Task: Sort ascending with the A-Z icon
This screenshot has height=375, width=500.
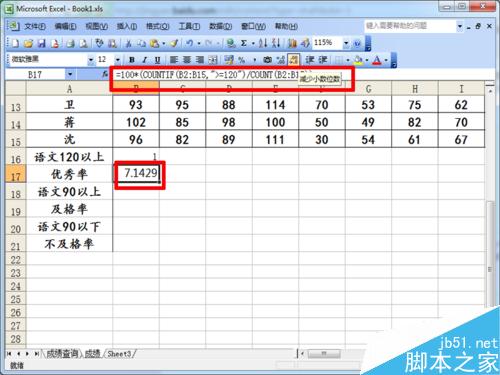Action: point(263,43)
